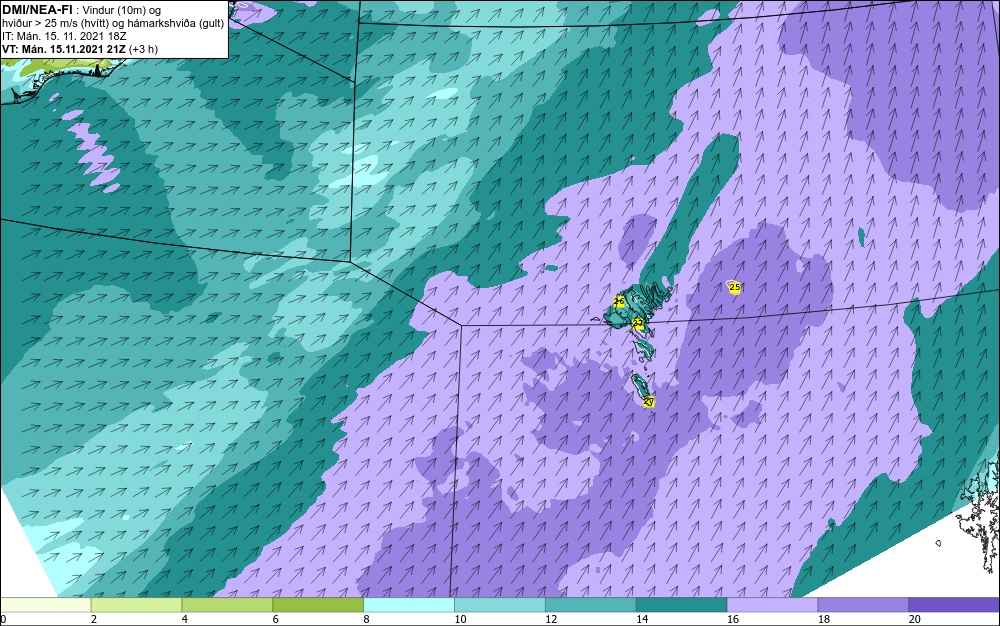Click the legend scale label 12

click(x=551, y=619)
